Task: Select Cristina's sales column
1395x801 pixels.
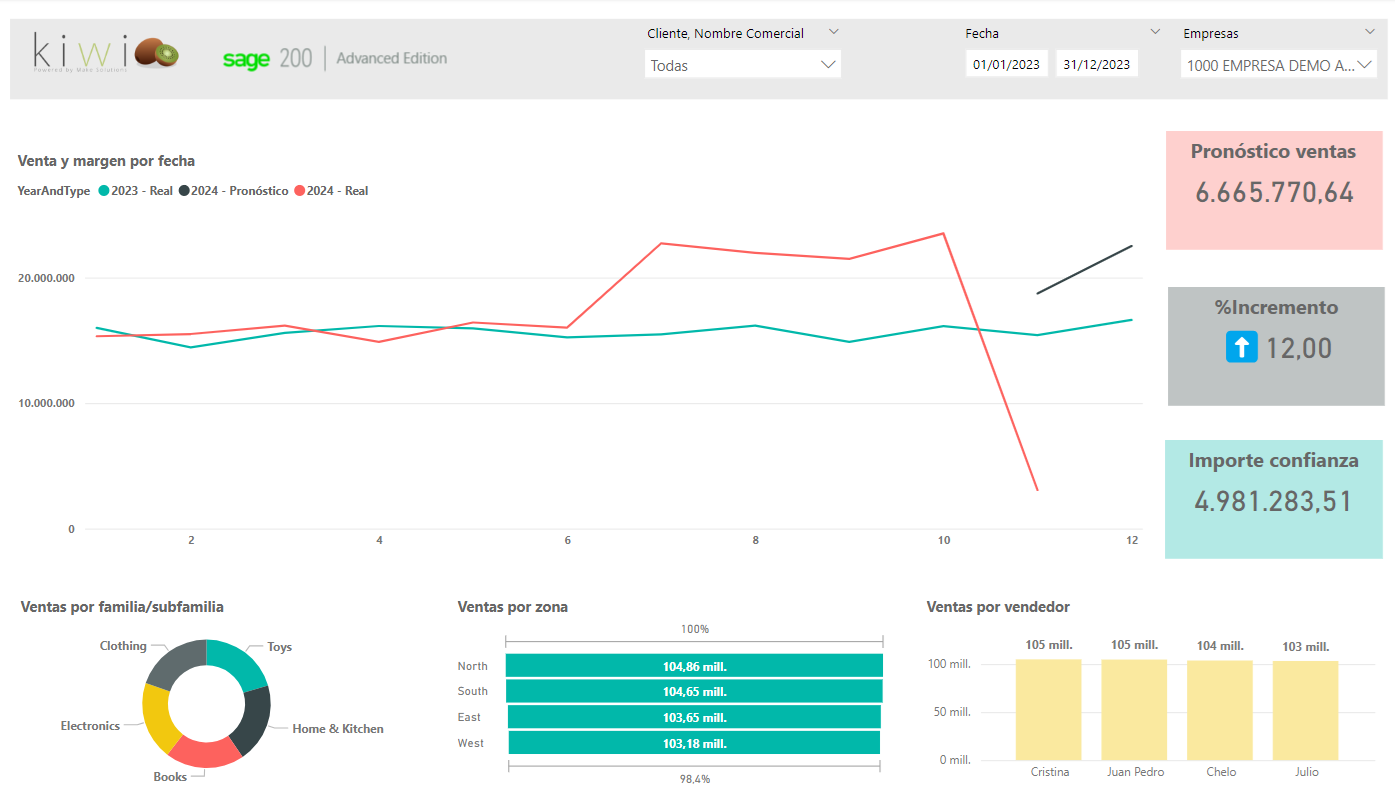Action: [x=1049, y=709]
